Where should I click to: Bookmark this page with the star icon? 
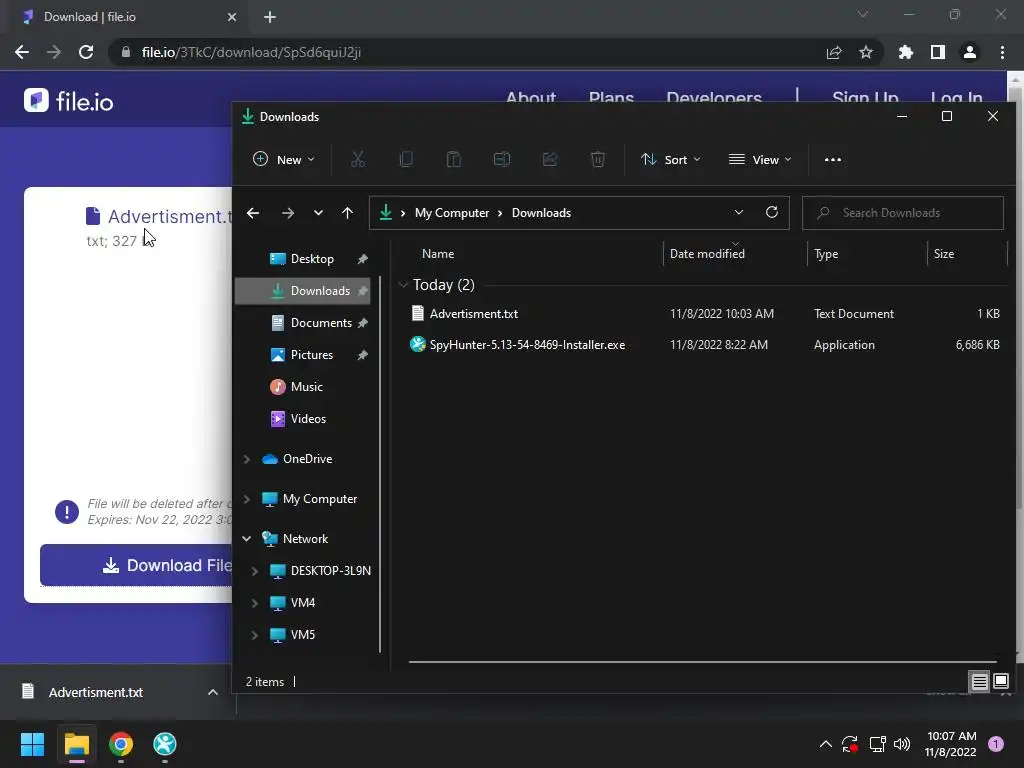click(x=866, y=52)
